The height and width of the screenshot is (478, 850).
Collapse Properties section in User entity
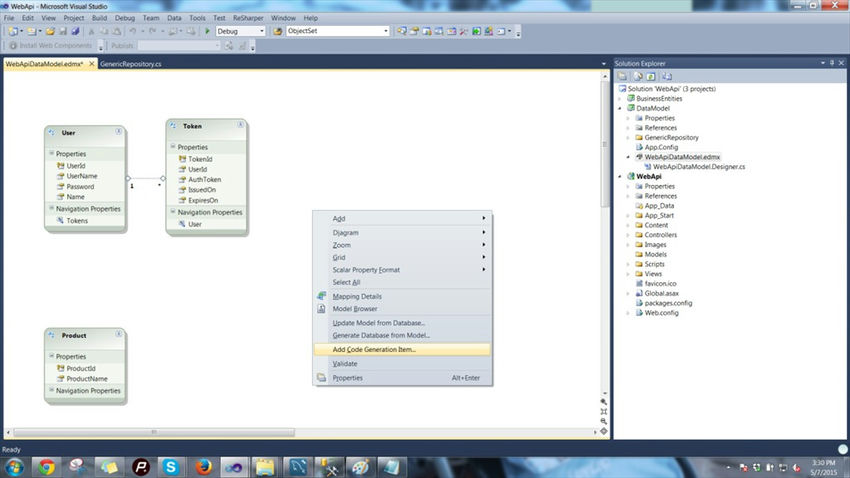(x=52, y=153)
